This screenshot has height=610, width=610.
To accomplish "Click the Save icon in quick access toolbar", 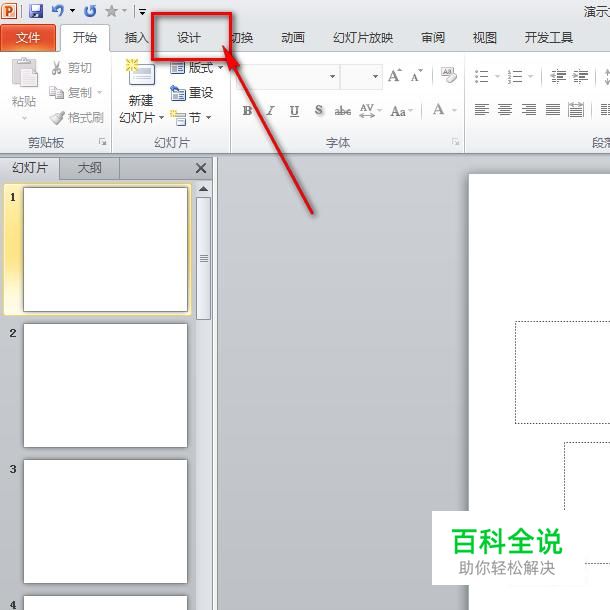I will tap(36, 11).
